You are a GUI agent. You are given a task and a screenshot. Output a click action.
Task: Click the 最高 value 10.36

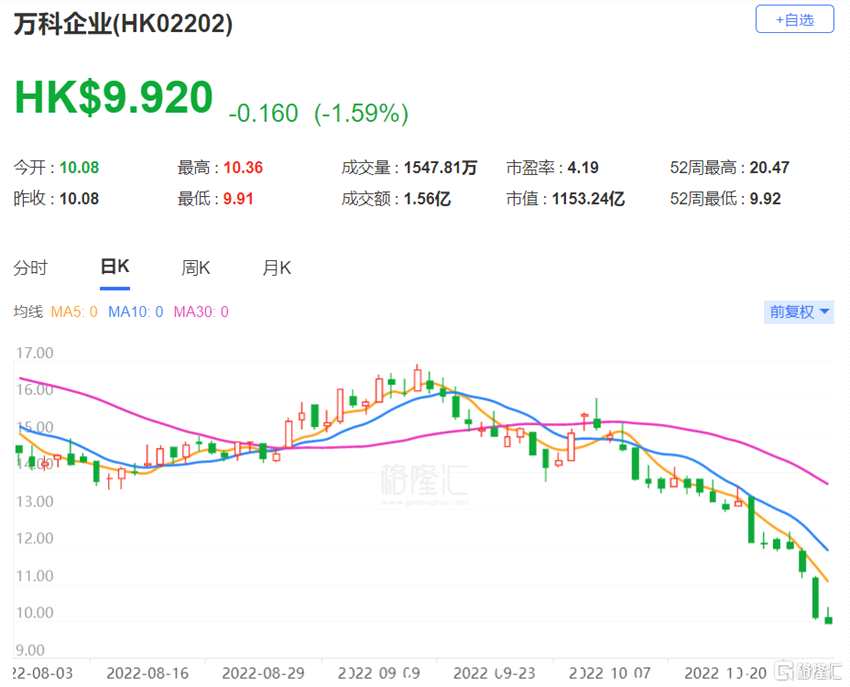(x=243, y=168)
